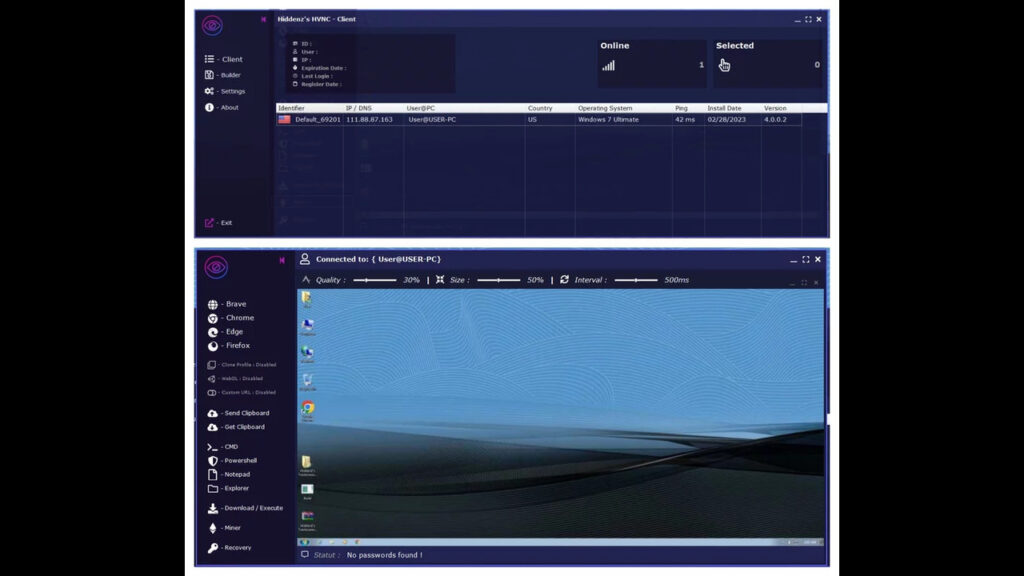The image size is (1024, 576).
Task: Click the Windows 7 Ultimate cell
Action: [609, 120]
